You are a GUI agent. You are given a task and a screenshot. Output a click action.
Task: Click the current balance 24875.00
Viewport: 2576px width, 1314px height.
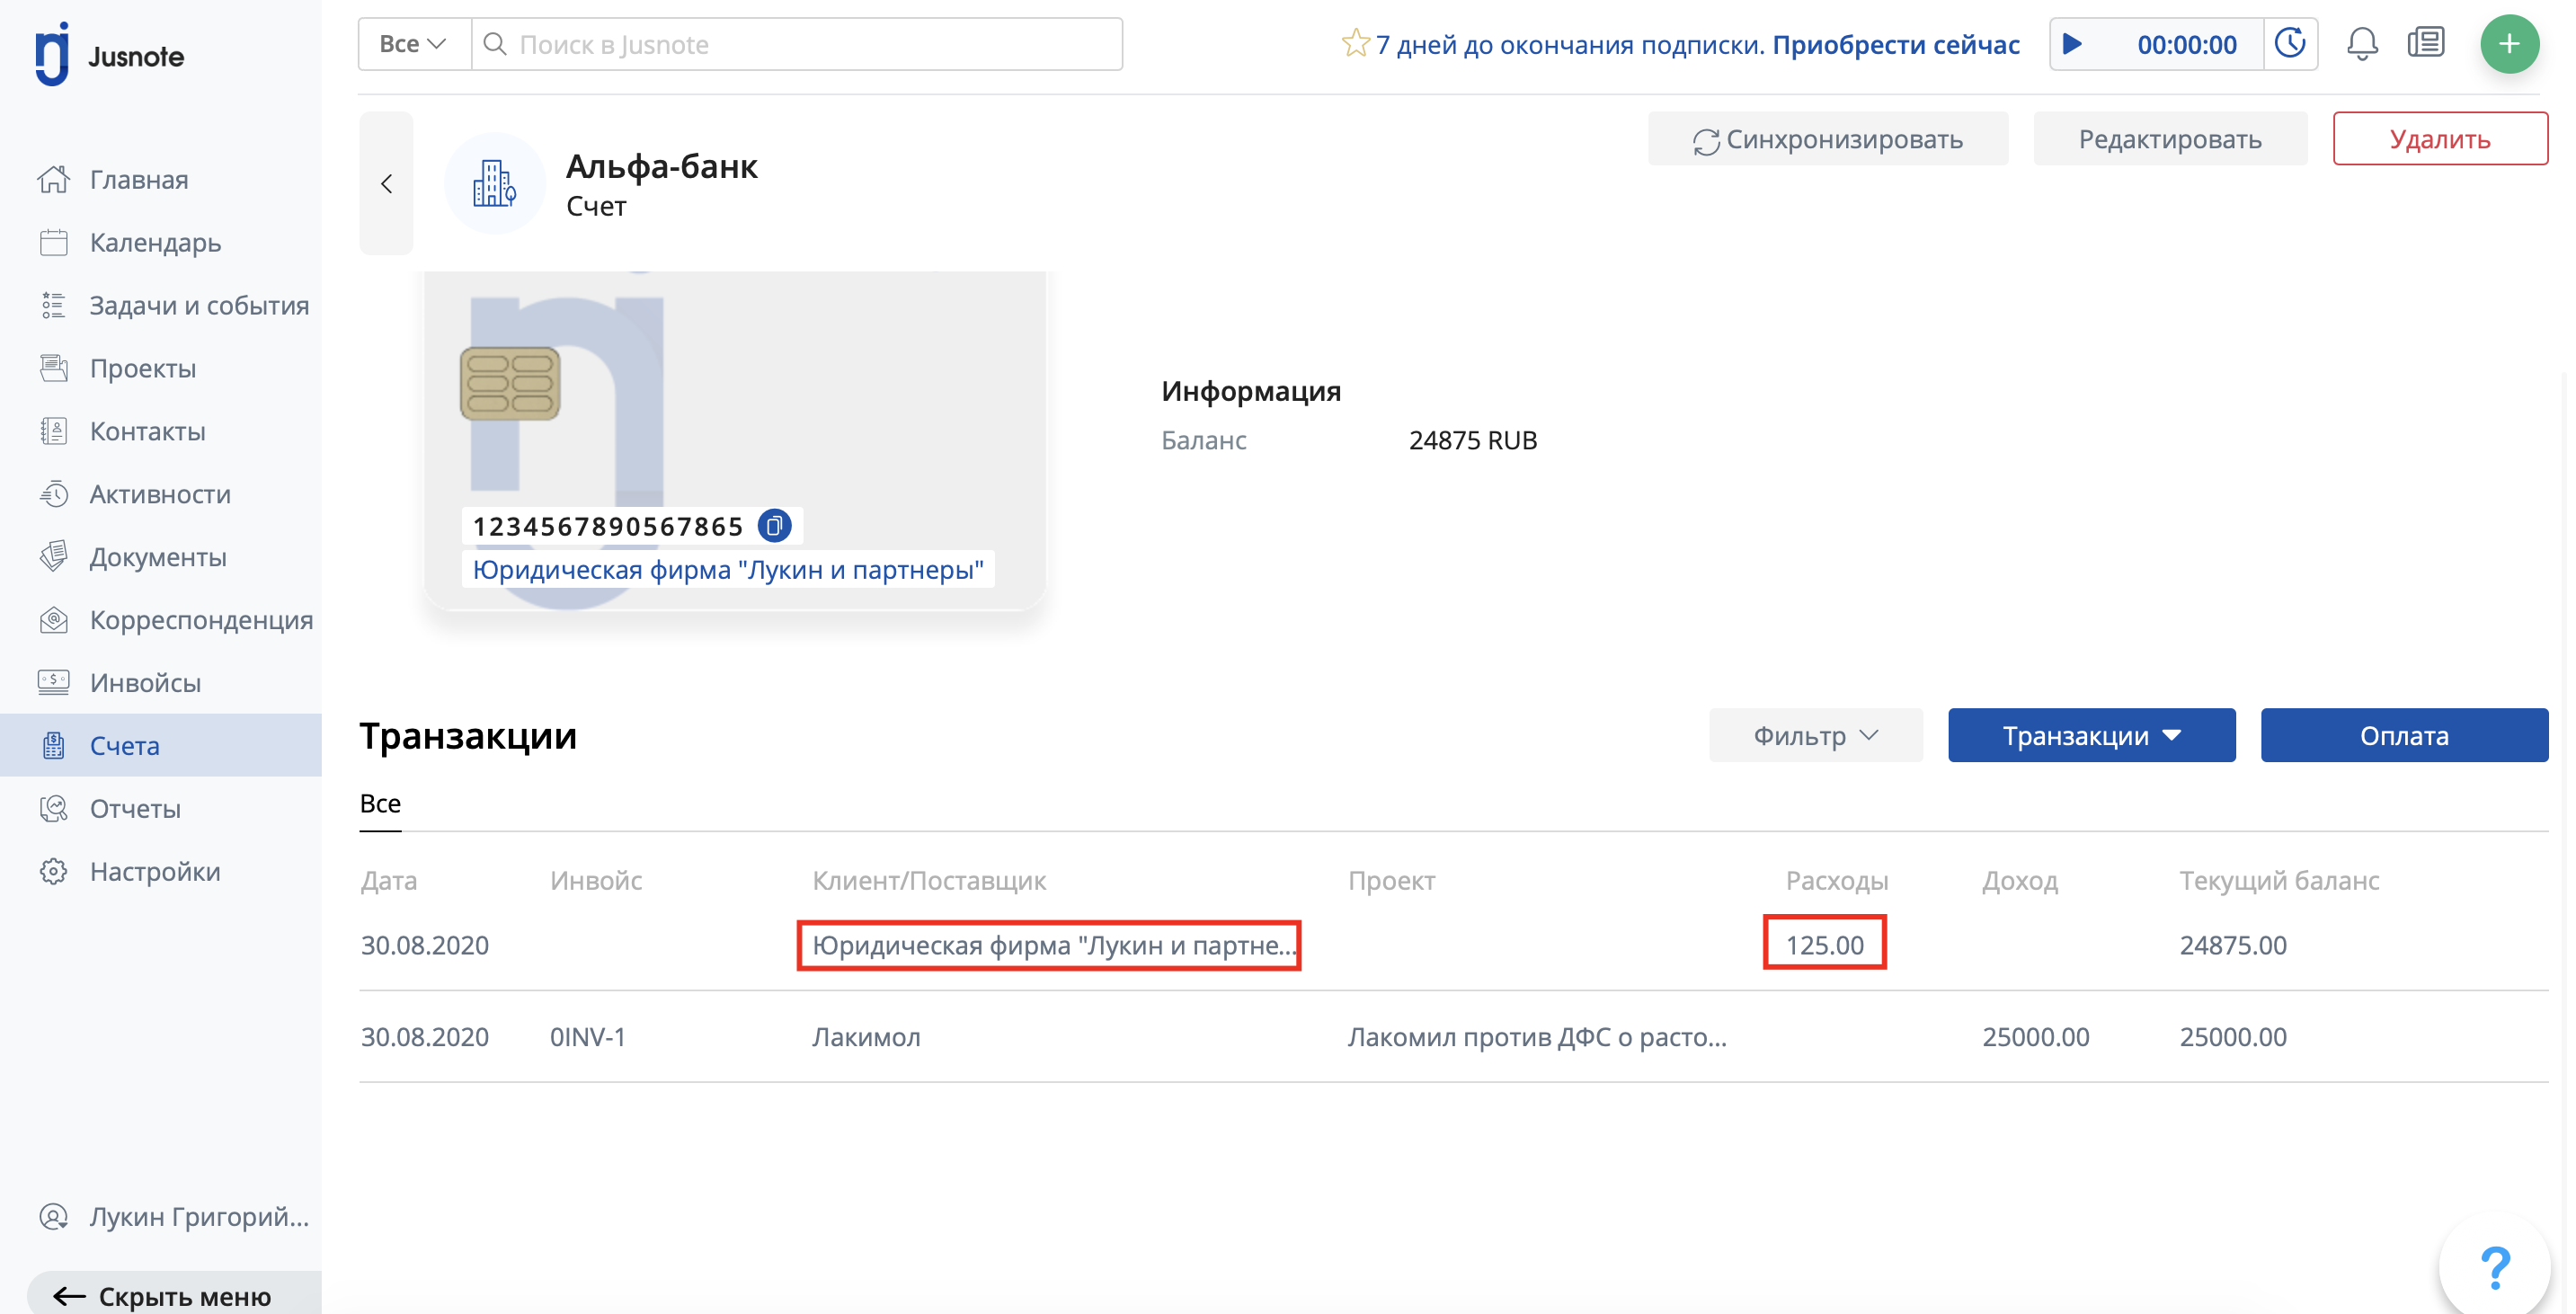click(x=2233, y=945)
